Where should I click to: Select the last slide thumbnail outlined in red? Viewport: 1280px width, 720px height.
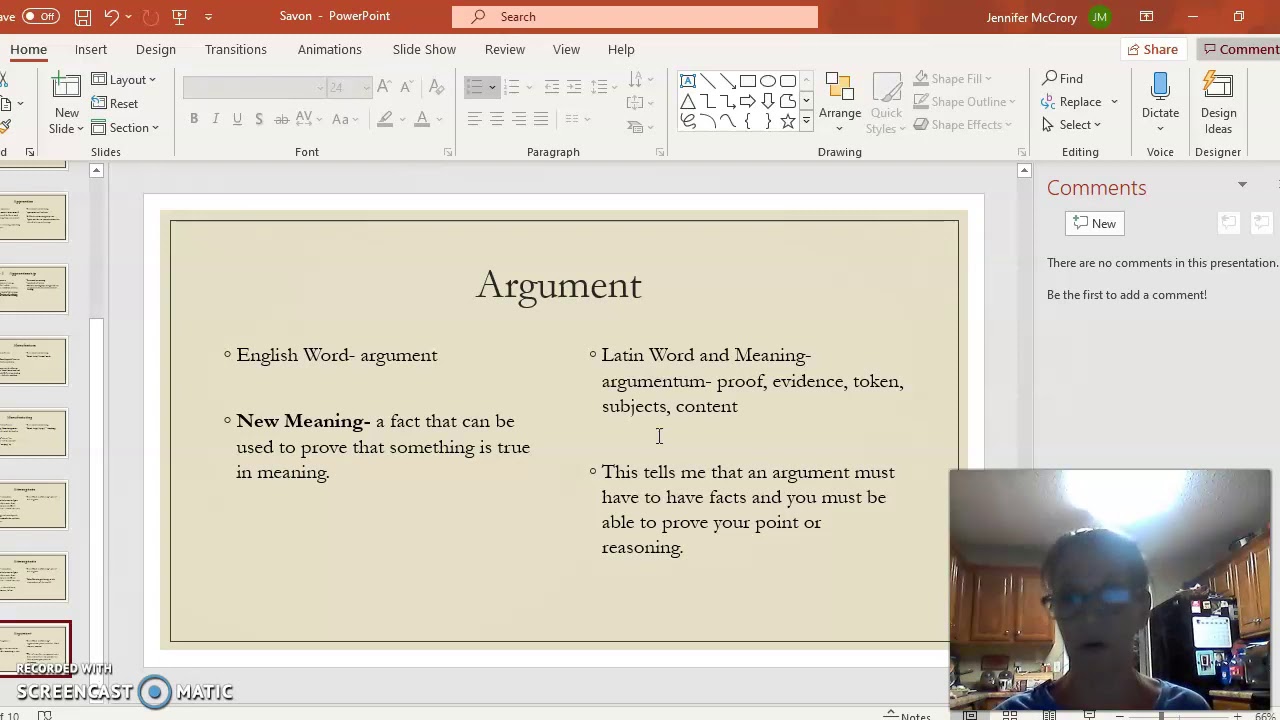34,648
